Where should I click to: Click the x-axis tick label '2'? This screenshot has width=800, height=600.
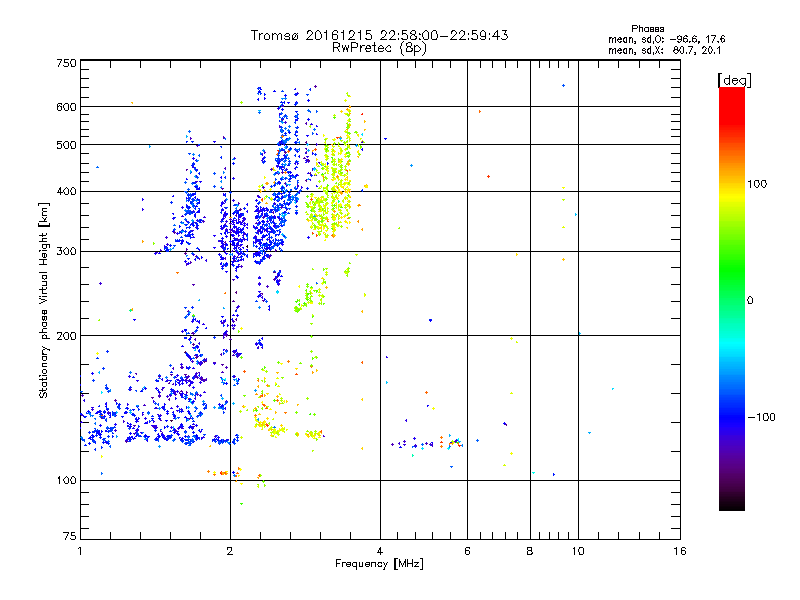pos(230,551)
